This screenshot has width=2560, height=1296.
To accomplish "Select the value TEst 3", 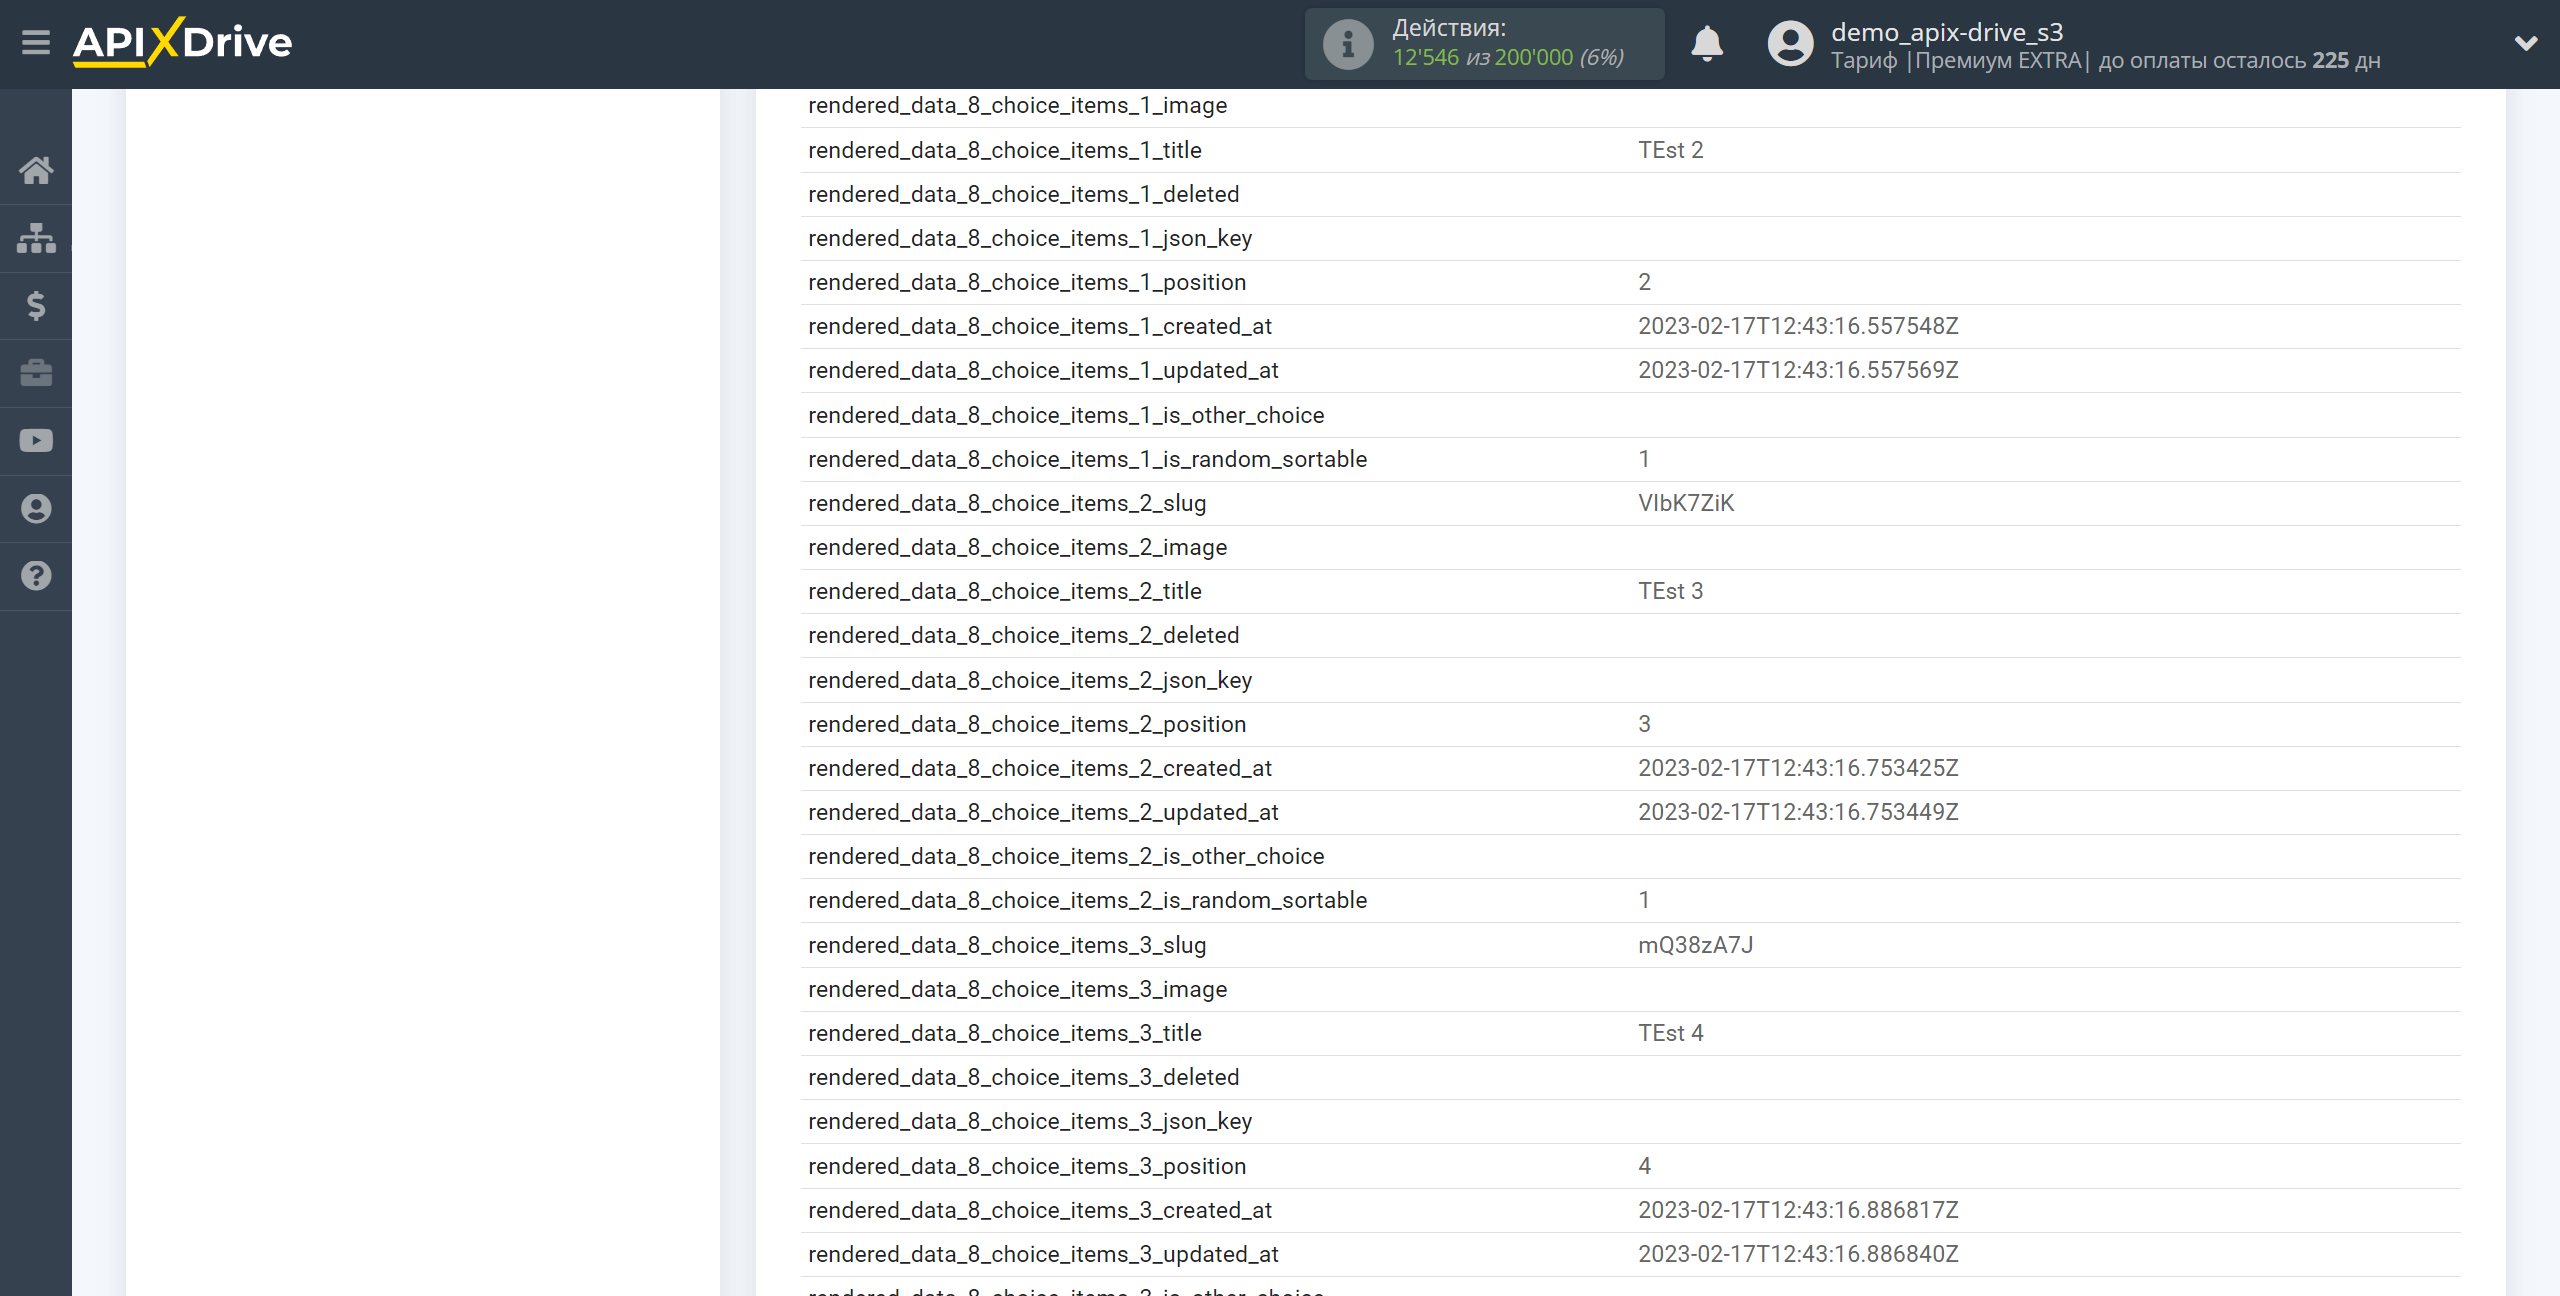I will pyautogui.click(x=1670, y=591).
